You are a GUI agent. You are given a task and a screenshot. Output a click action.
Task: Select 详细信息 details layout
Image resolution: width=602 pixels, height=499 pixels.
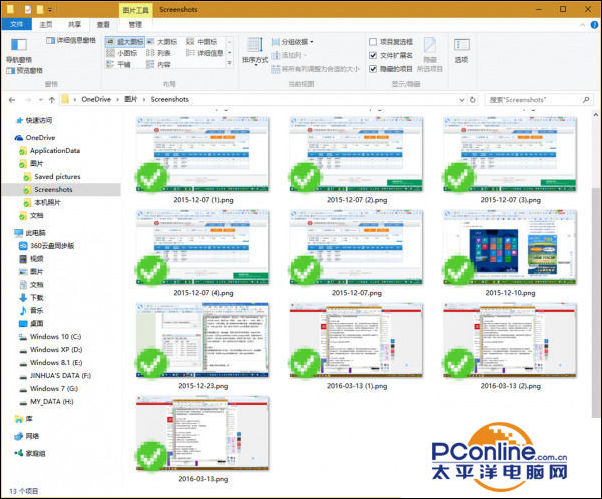pyautogui.click(x=205, y=53)
